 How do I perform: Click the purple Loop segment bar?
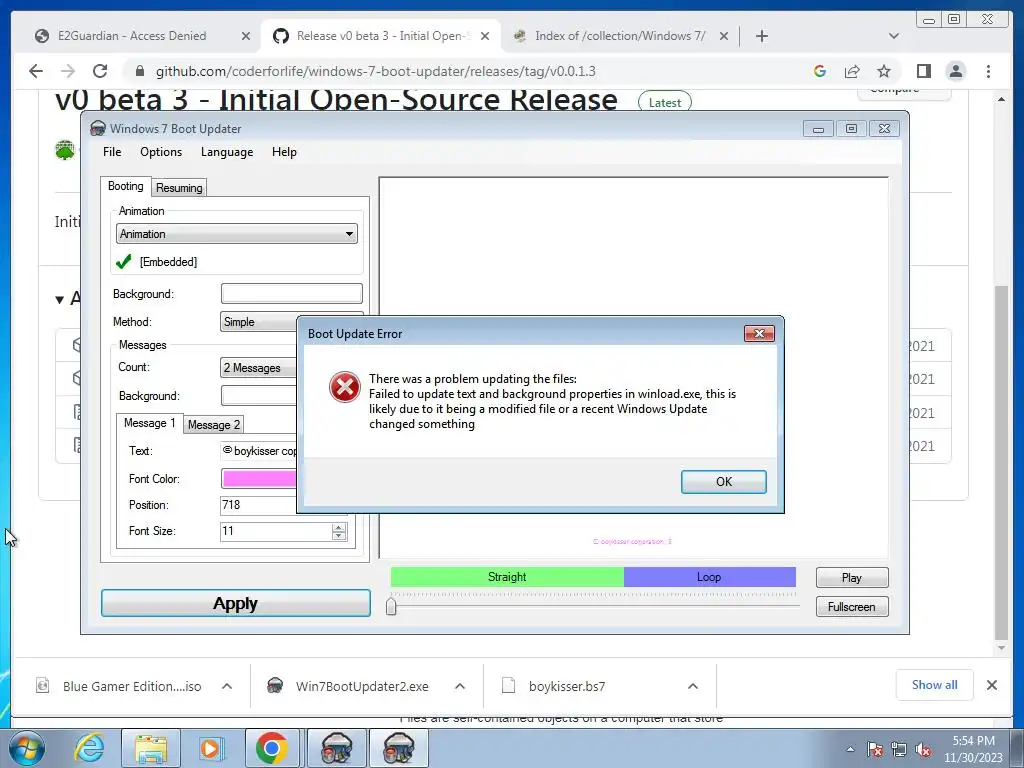(x=710, y=577)
